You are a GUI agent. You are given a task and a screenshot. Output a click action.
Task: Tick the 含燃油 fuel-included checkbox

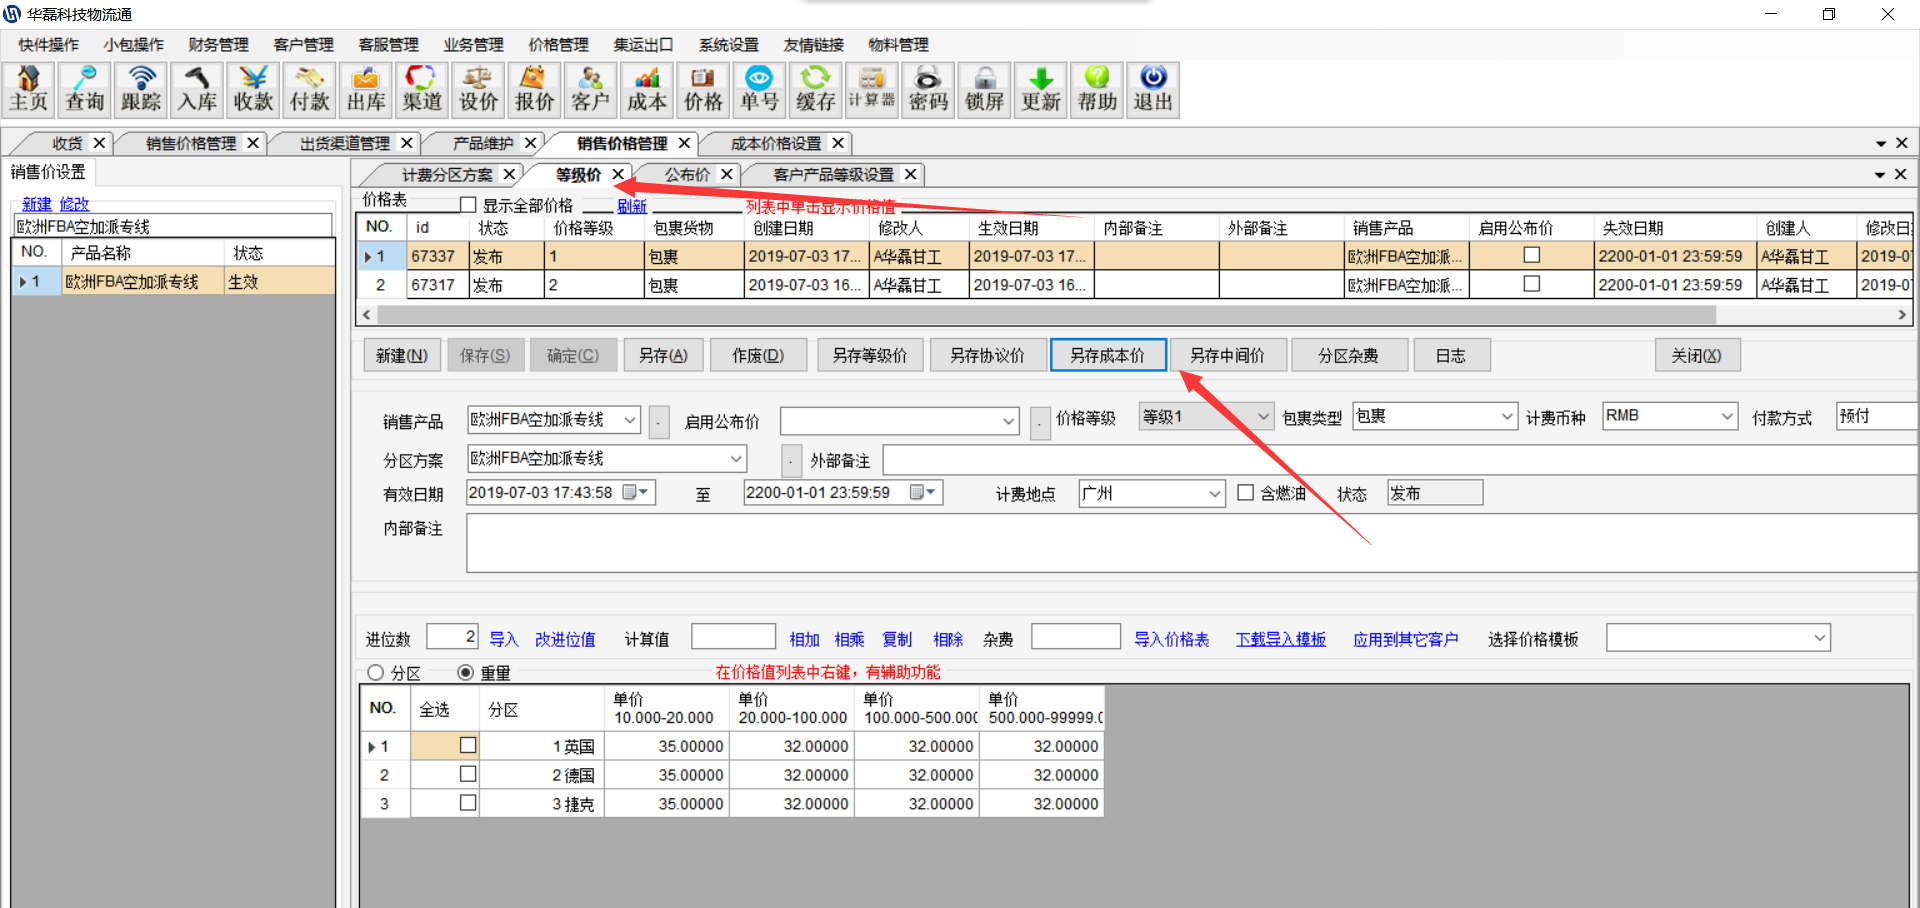click(x=1246, y=493)
